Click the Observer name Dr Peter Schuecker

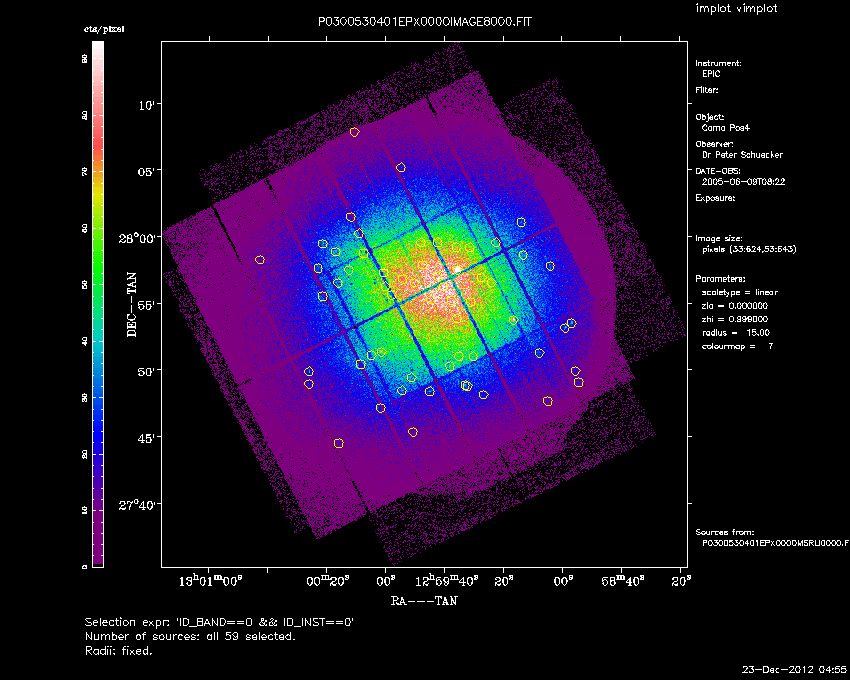pos(742,155)
